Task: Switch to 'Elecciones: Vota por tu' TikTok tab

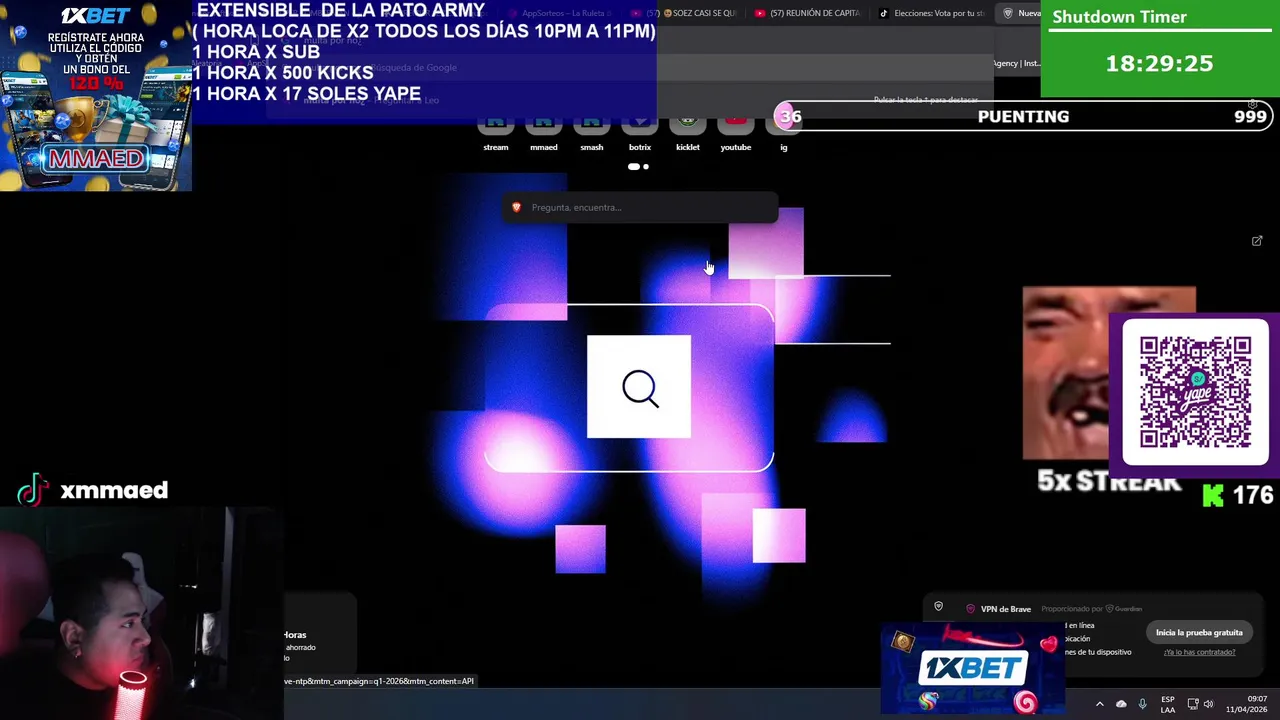Action: 932,13
